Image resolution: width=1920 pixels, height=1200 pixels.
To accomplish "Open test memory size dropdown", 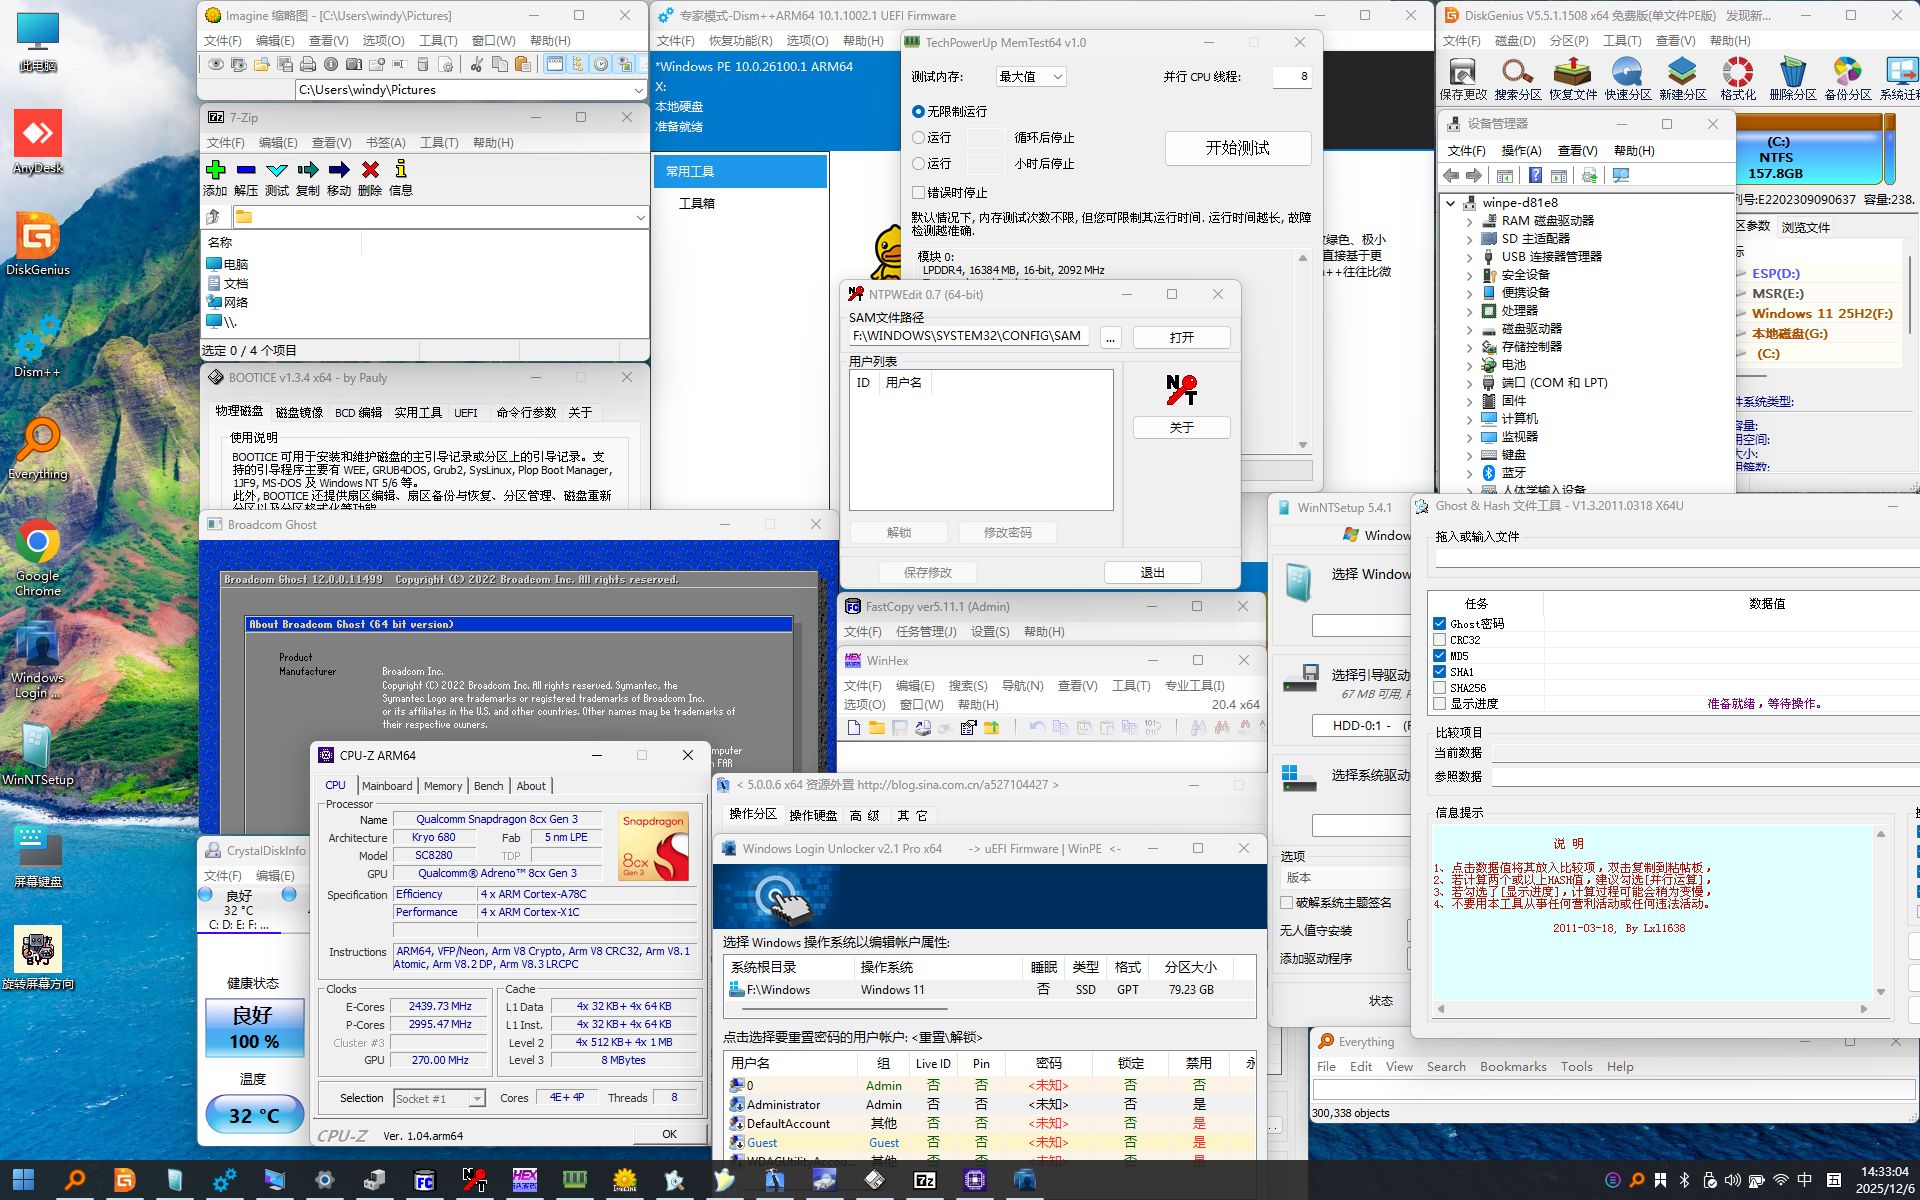I will click(x=1031, y=76).
